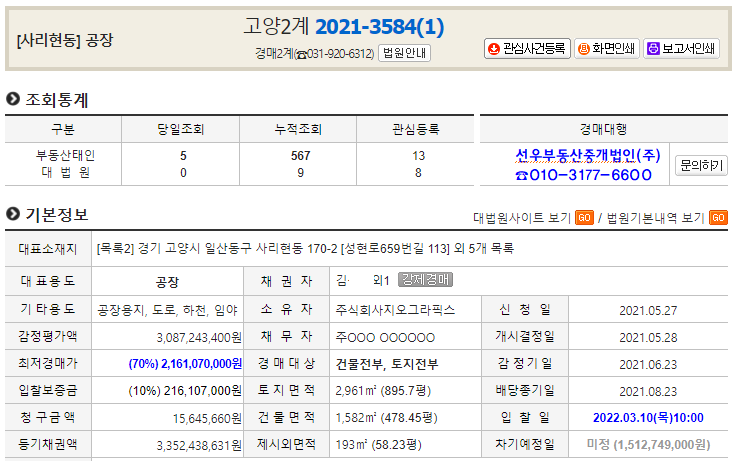Click the appraisal value 3,087,243,400원
The width and height of the screenshot is (737, 461).
199,337
